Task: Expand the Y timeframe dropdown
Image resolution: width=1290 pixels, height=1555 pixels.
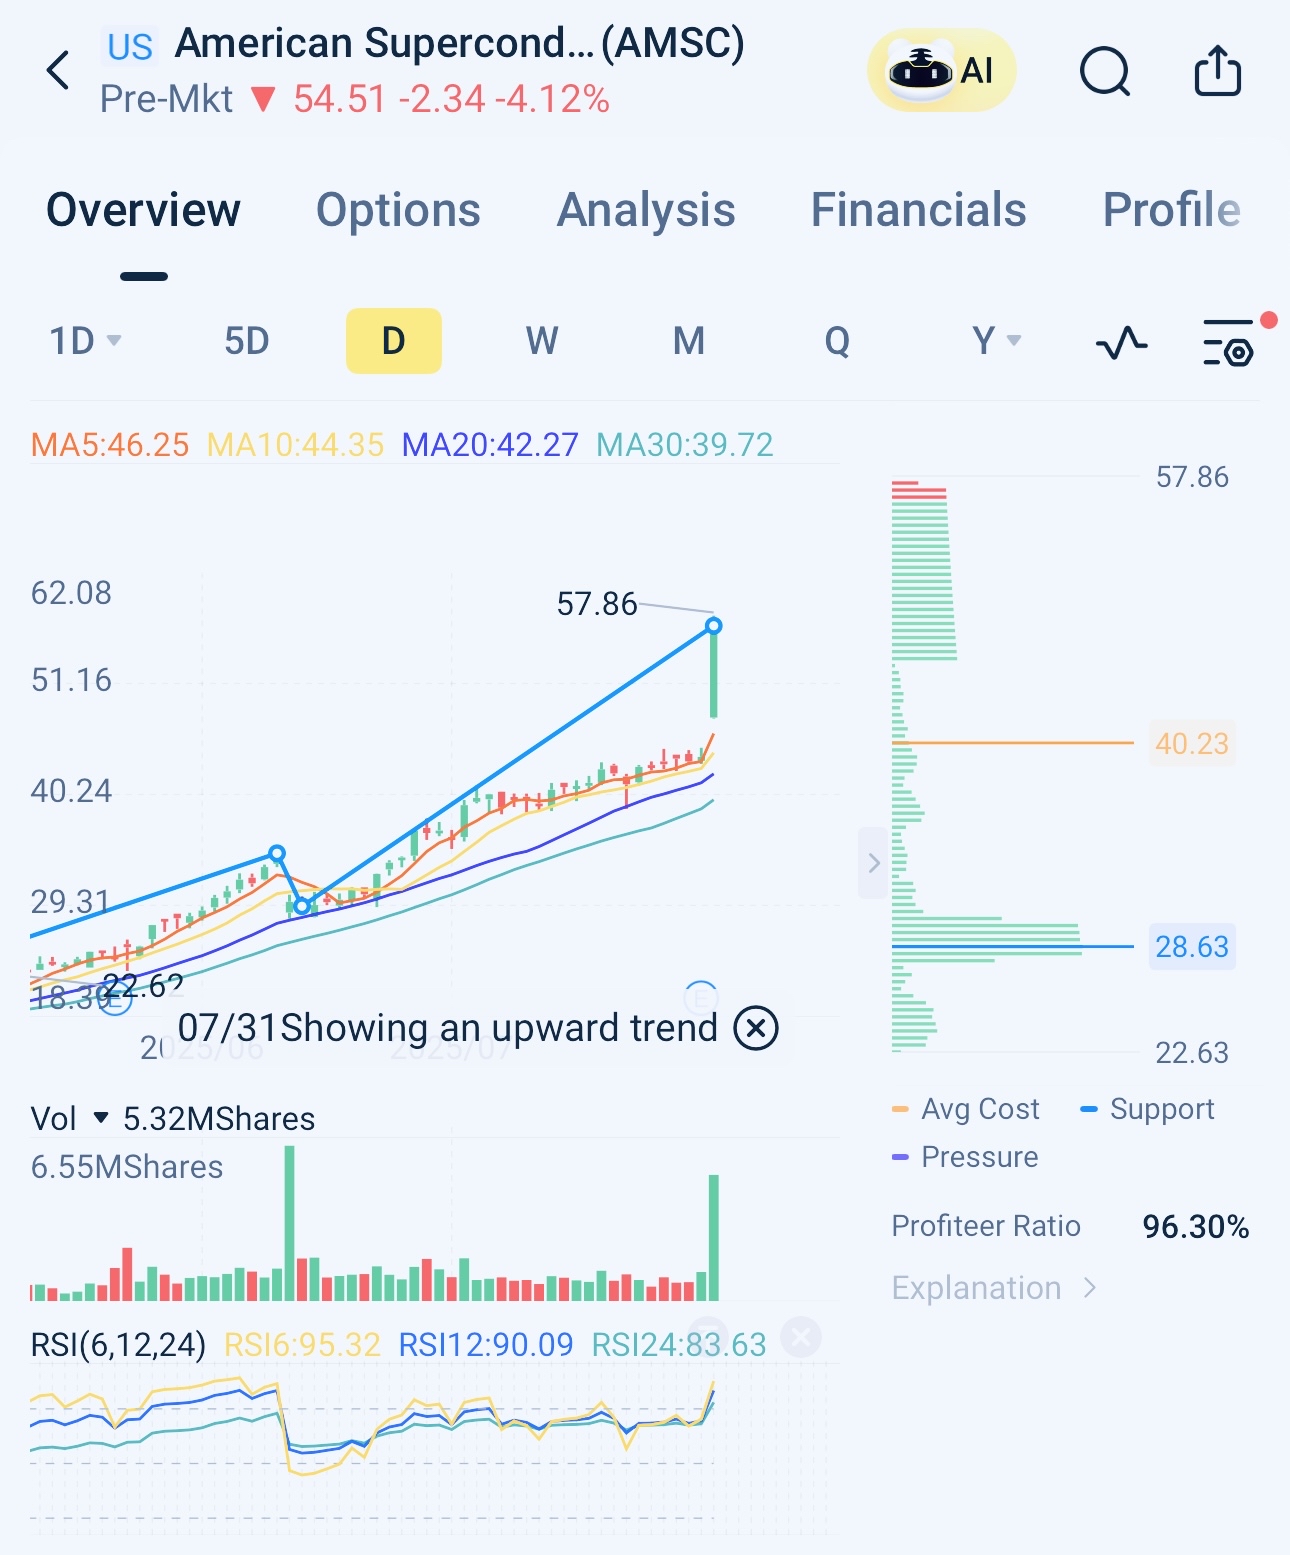Action: coord(996,341)
